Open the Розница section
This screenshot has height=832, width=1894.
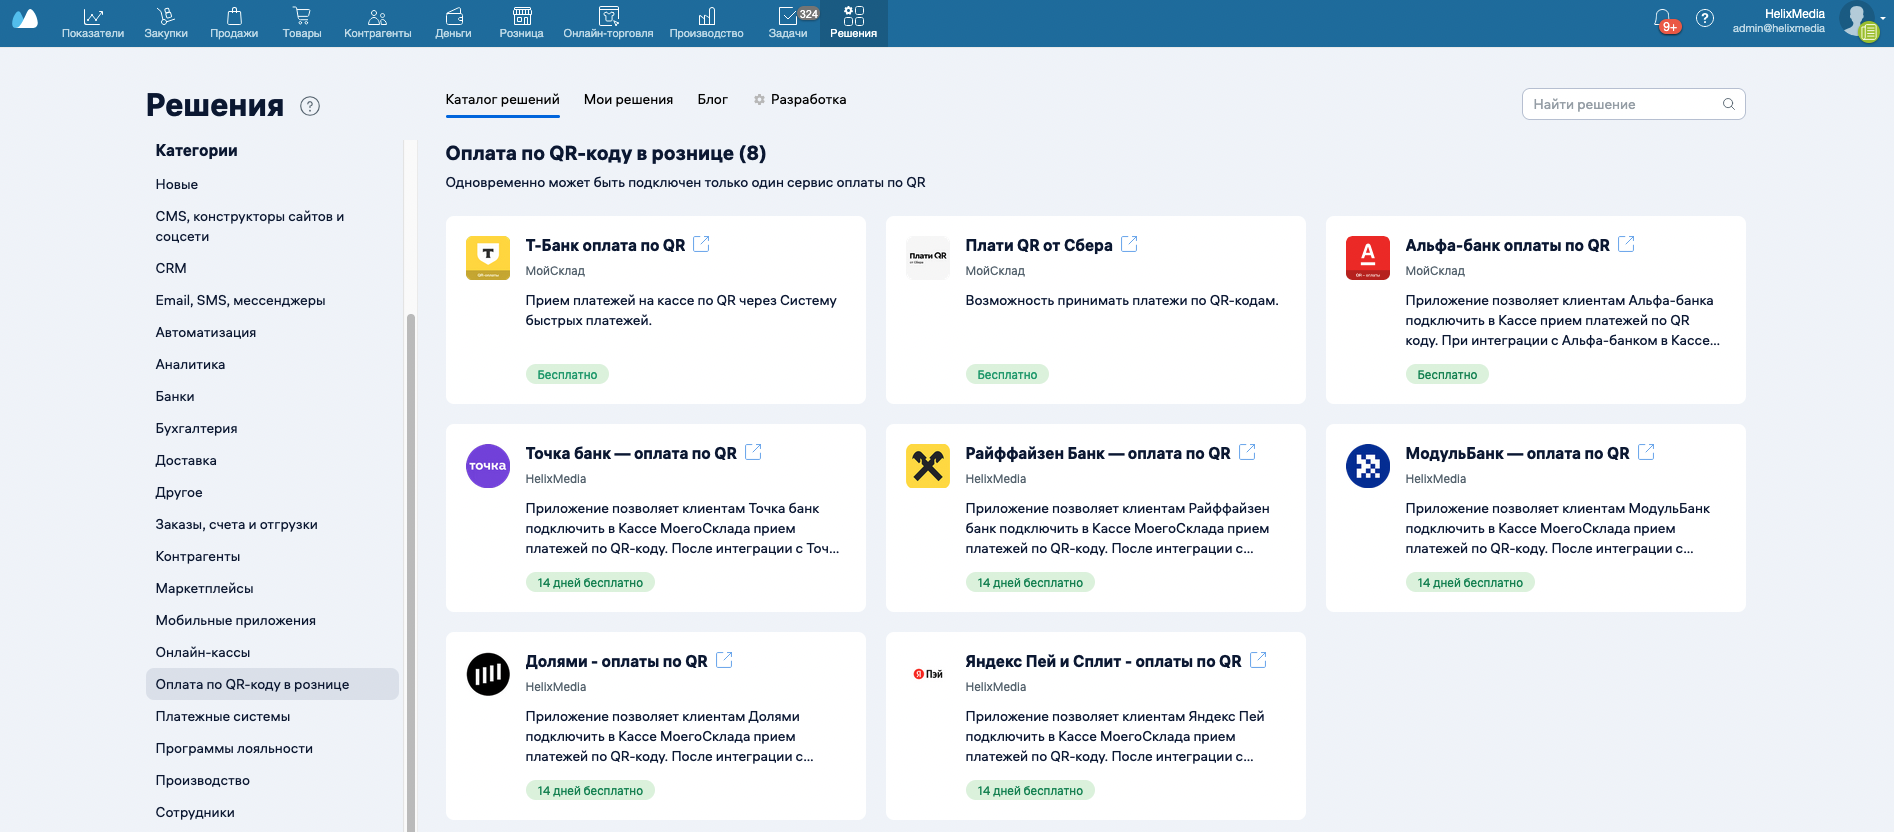pos(522,23)
